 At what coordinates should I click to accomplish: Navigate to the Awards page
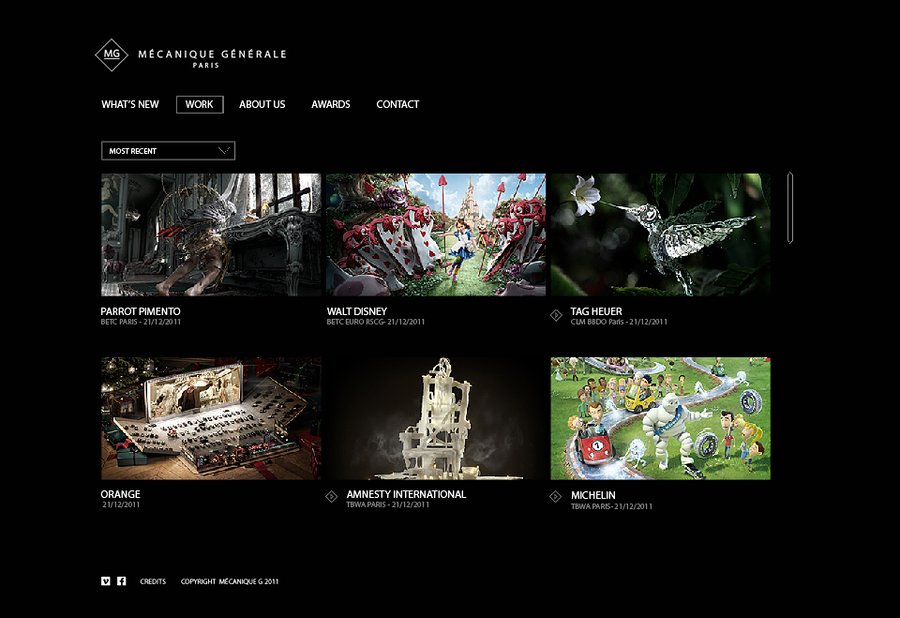point(330,104)
